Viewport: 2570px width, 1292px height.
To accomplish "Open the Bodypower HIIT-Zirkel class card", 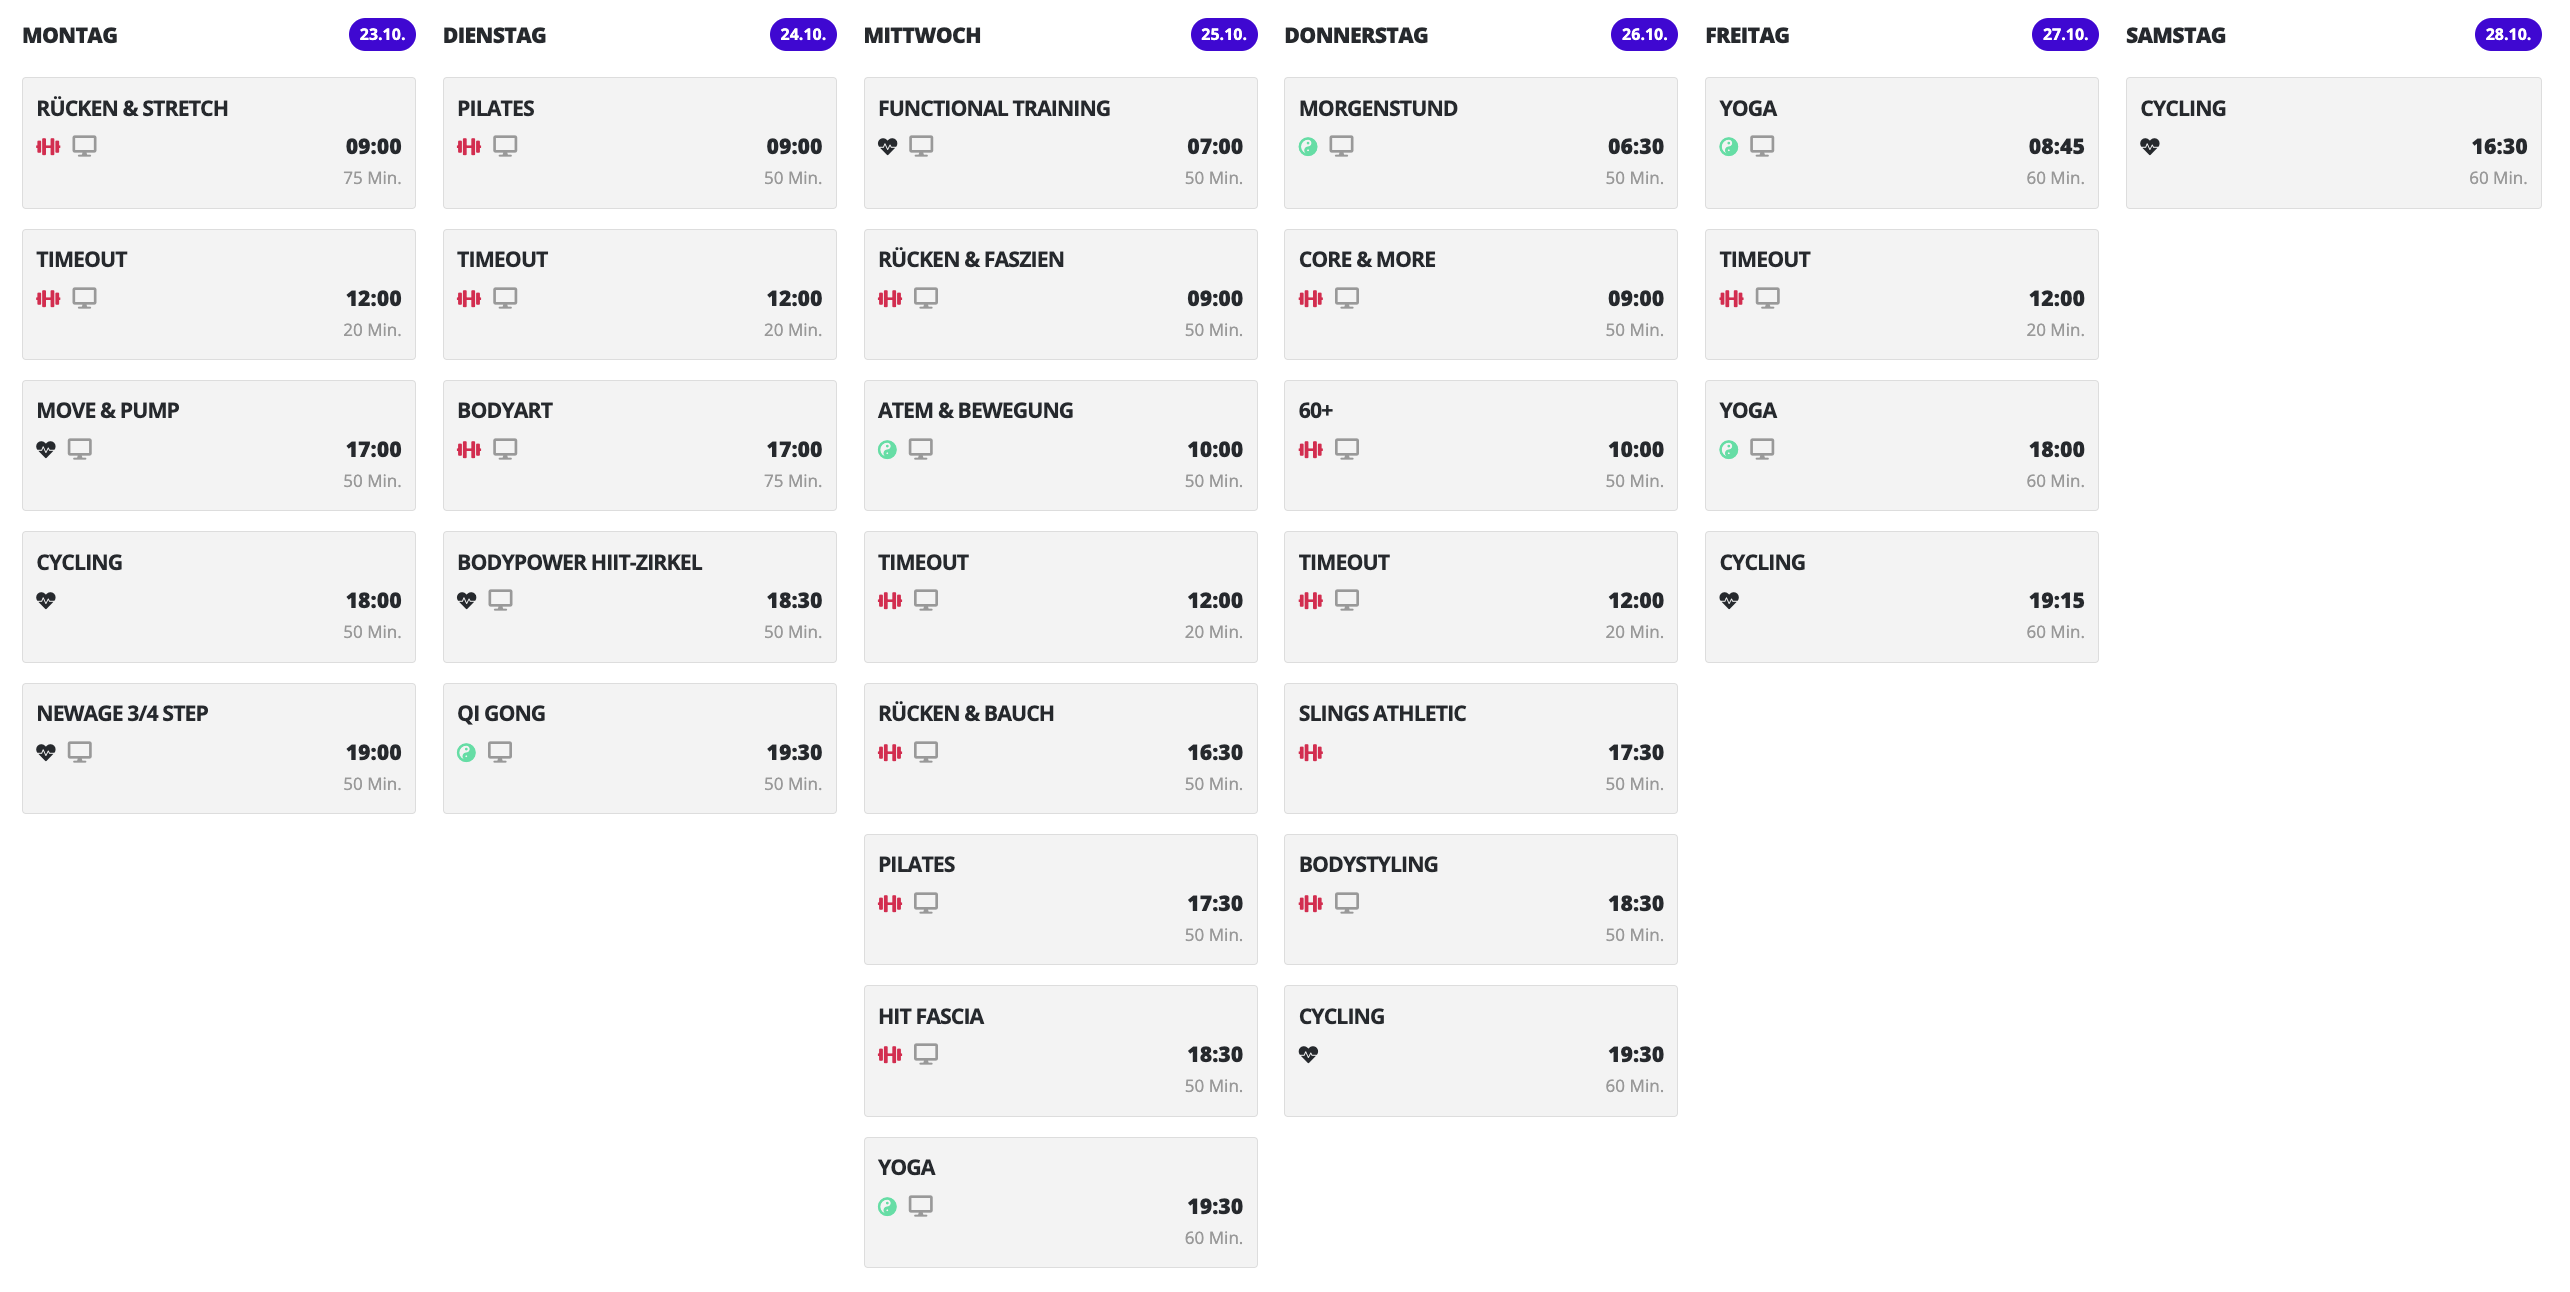I will [x=640, y=597].
